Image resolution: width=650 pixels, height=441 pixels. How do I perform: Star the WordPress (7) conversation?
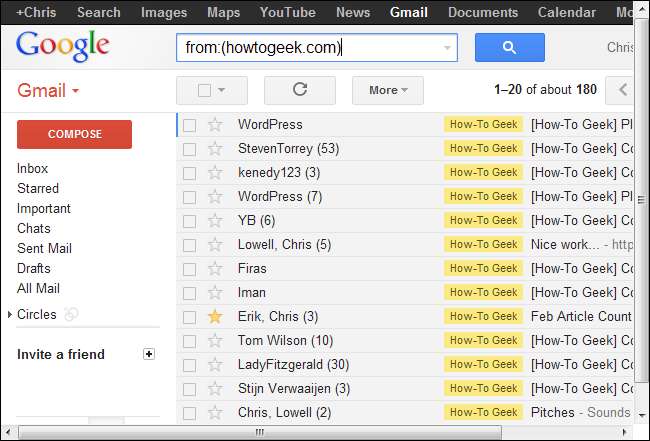click(215, 196)
